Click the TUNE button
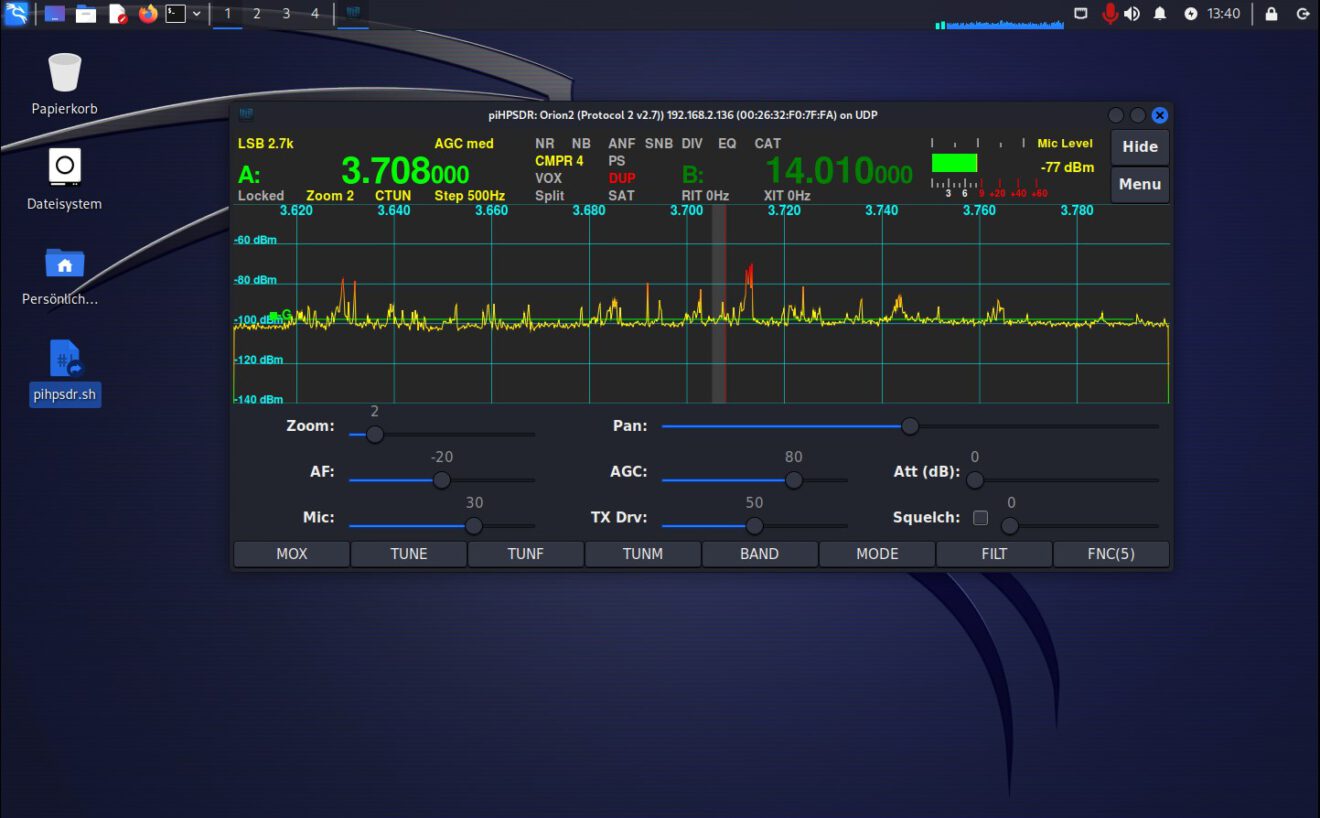Screen dimensions: 1320x818 point(409,554)
